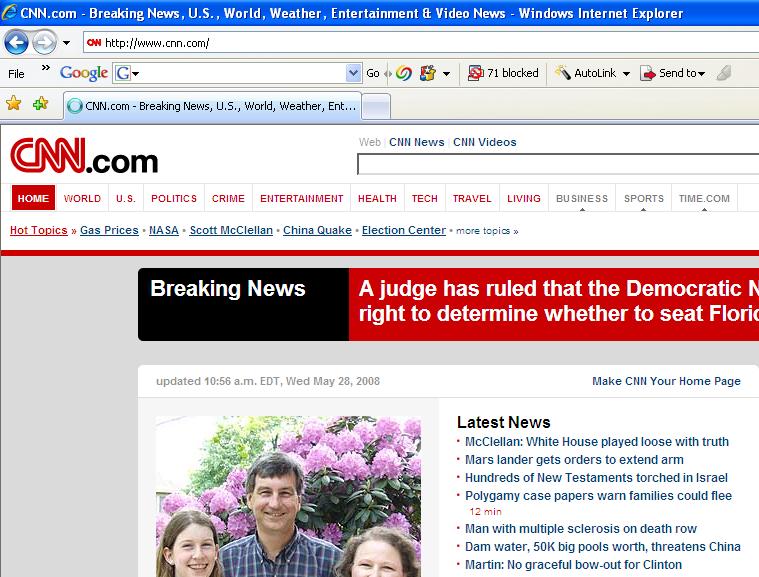Switch to the ENTERTAINMENT navigation tab
Screen dimensions: 759x577
click(x=301, y=198)
